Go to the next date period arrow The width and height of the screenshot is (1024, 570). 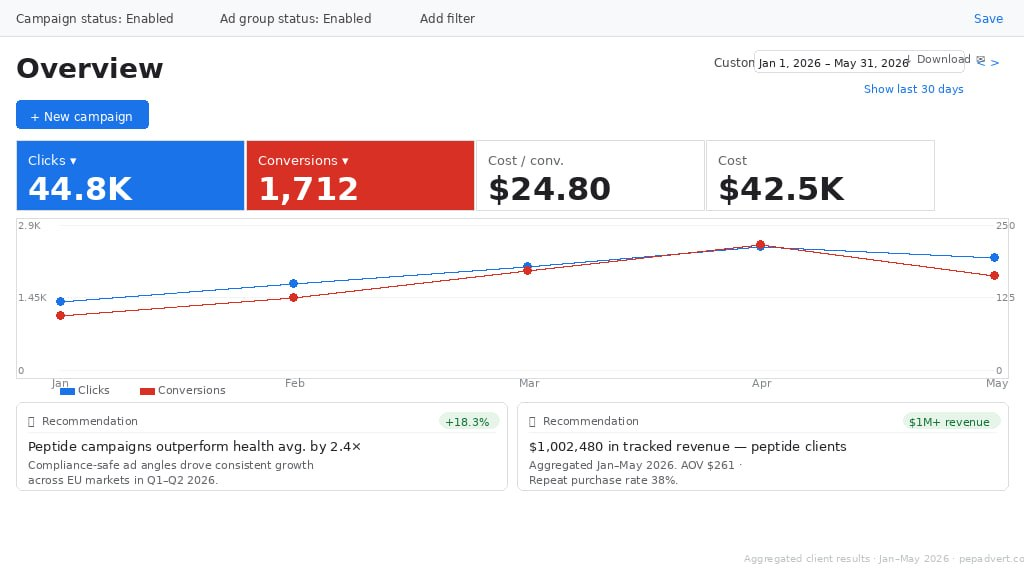[995, 63]
